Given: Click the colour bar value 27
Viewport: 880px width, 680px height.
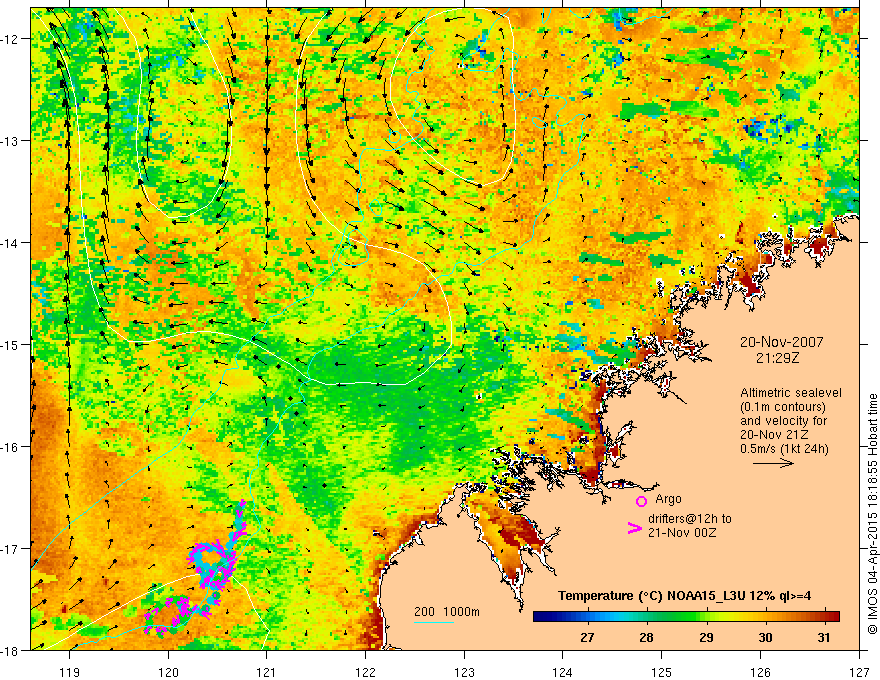Looking at the screenshot, I should point(587,638).
